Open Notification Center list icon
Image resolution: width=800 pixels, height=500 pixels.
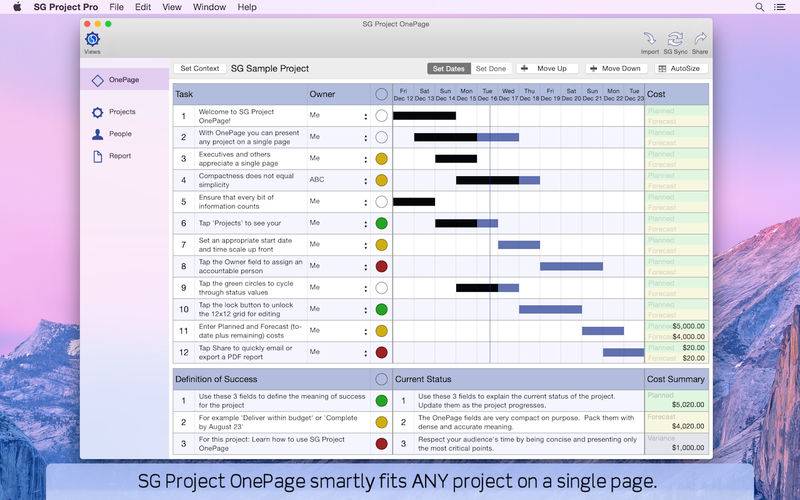click(780, 7)
